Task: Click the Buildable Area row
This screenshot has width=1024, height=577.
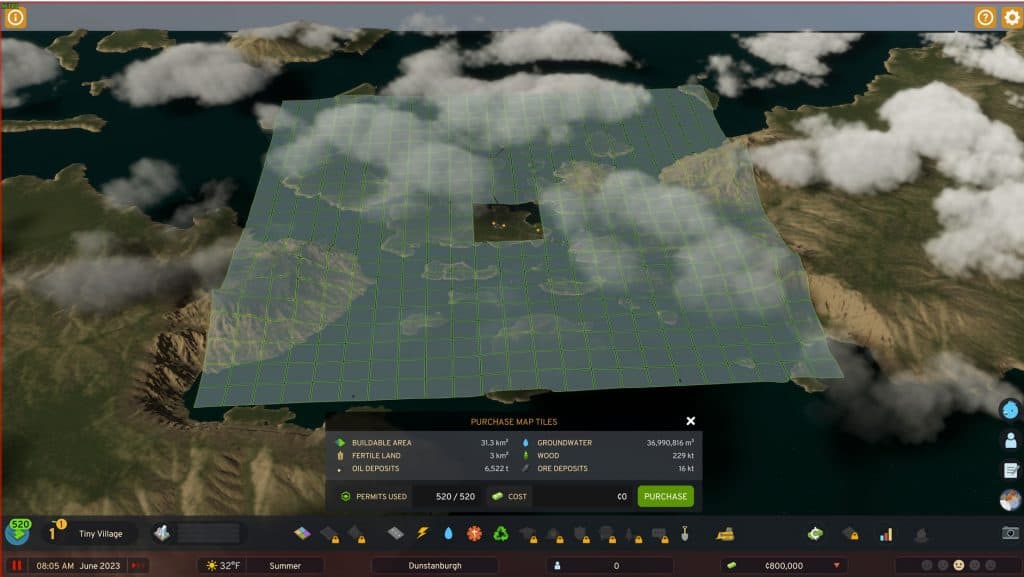Action: [x=421, y=443]
